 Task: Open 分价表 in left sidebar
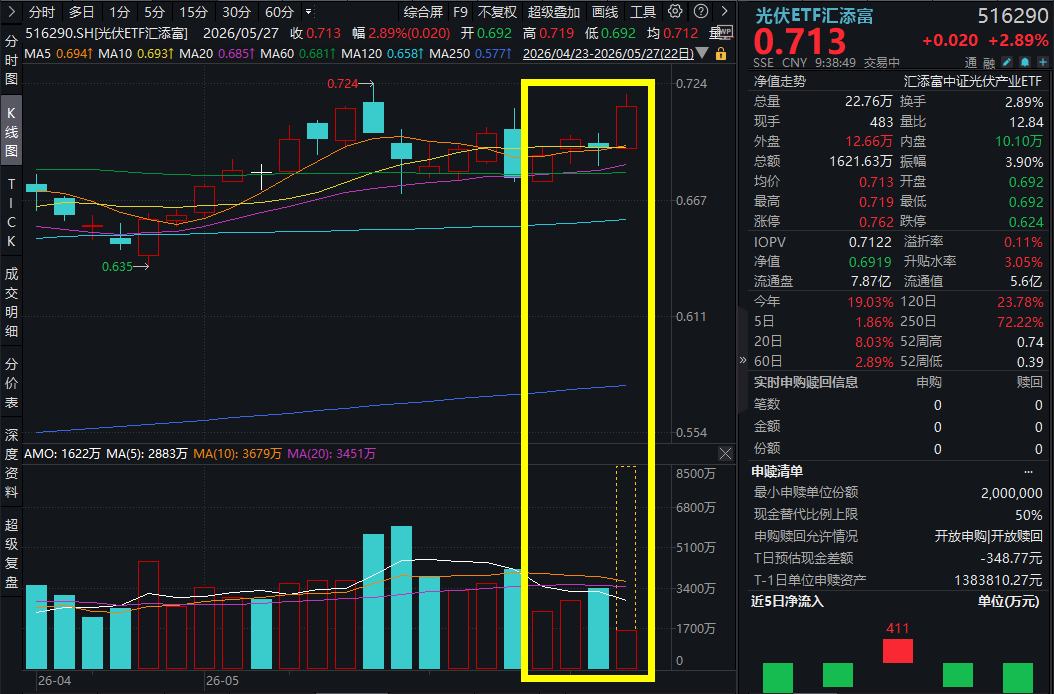point(11,383)
